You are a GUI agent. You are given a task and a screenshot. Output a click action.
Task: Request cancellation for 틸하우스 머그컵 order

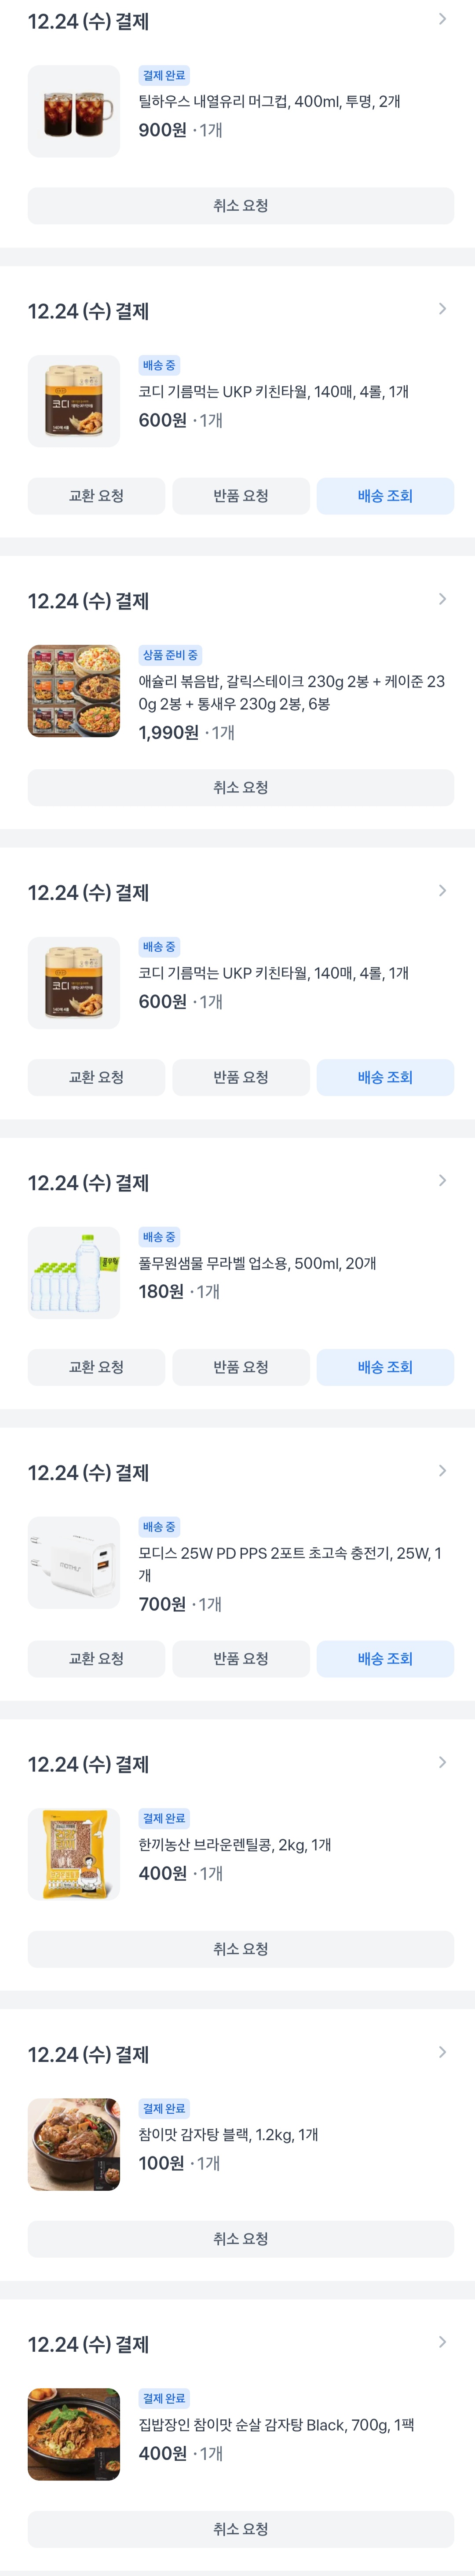[x=240, y=206]
